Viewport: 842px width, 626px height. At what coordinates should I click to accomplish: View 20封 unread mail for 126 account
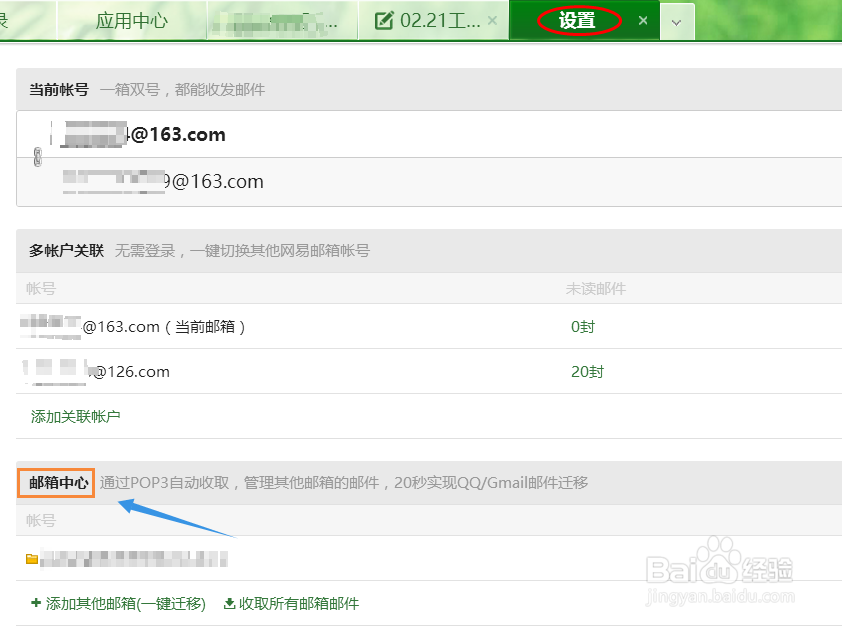point(587,372)
